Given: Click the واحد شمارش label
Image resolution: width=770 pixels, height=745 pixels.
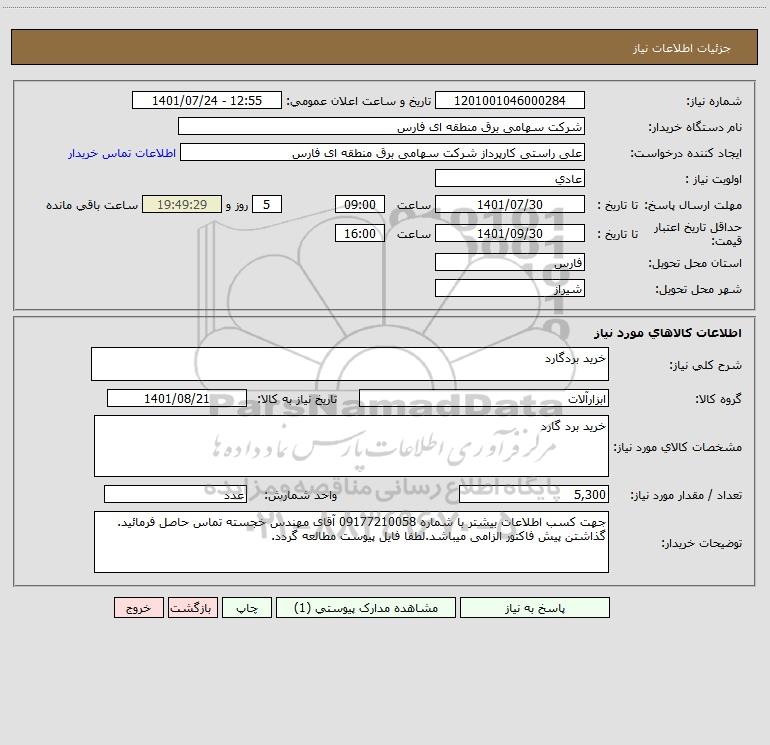Looking at the screenshot, I should [301, 496].
